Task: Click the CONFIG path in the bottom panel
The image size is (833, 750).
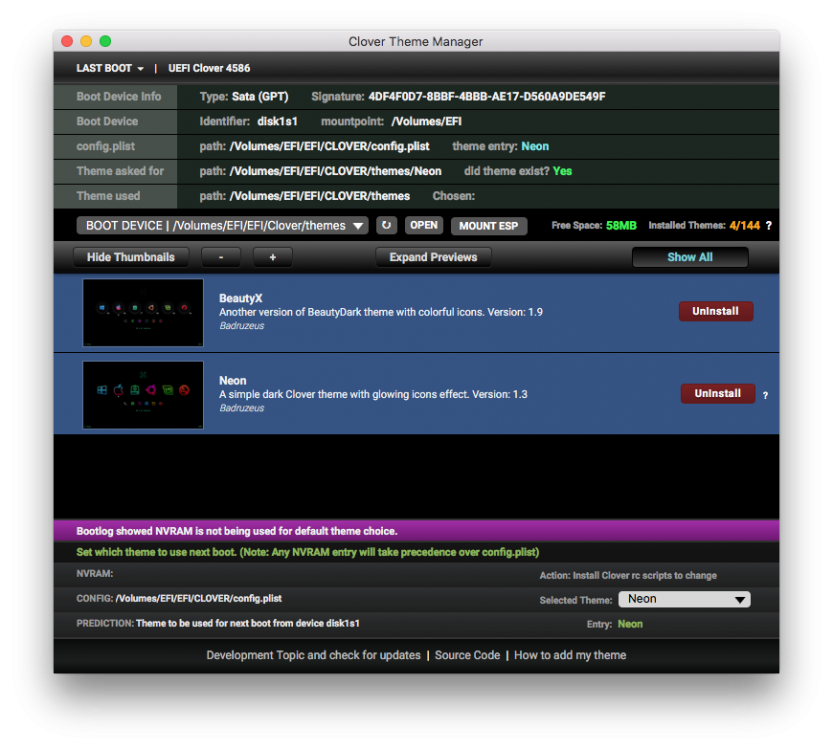Action: (x=199, y=599)
